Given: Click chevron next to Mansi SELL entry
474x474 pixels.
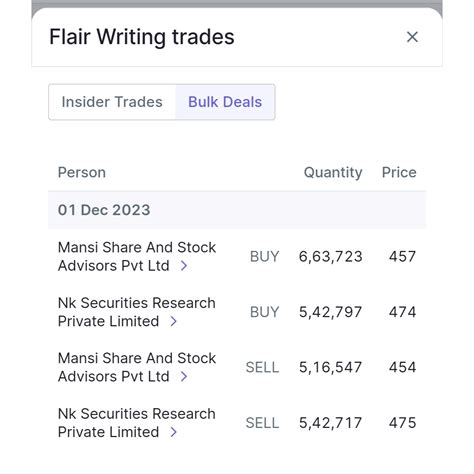Looking at the screenshot, I should (184, 377).
